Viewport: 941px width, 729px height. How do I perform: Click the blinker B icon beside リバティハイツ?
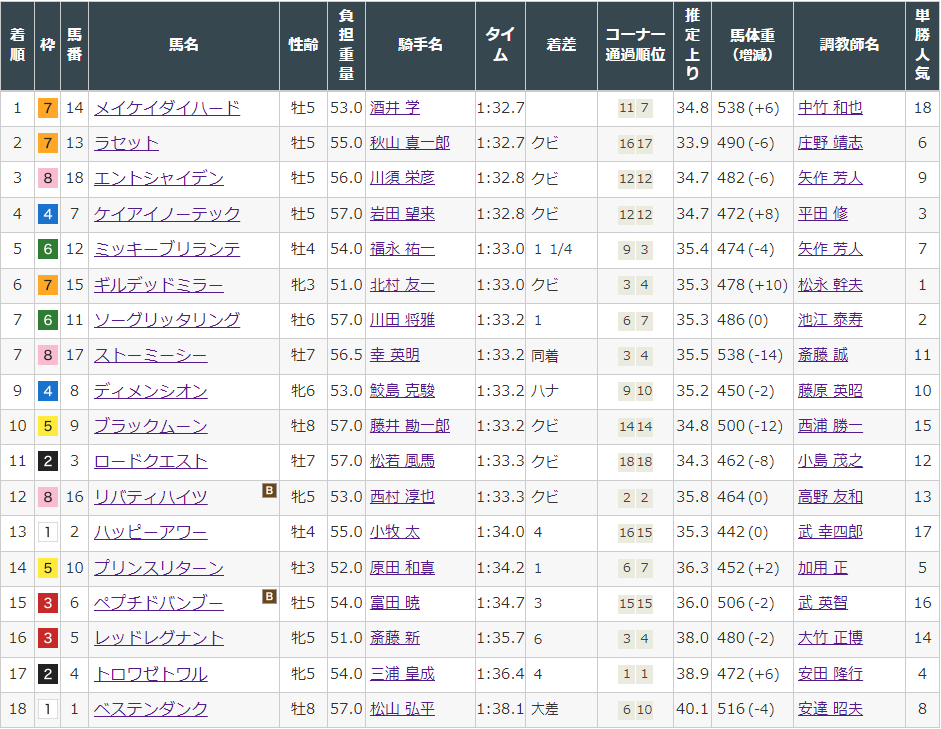[x=269, y=491]
